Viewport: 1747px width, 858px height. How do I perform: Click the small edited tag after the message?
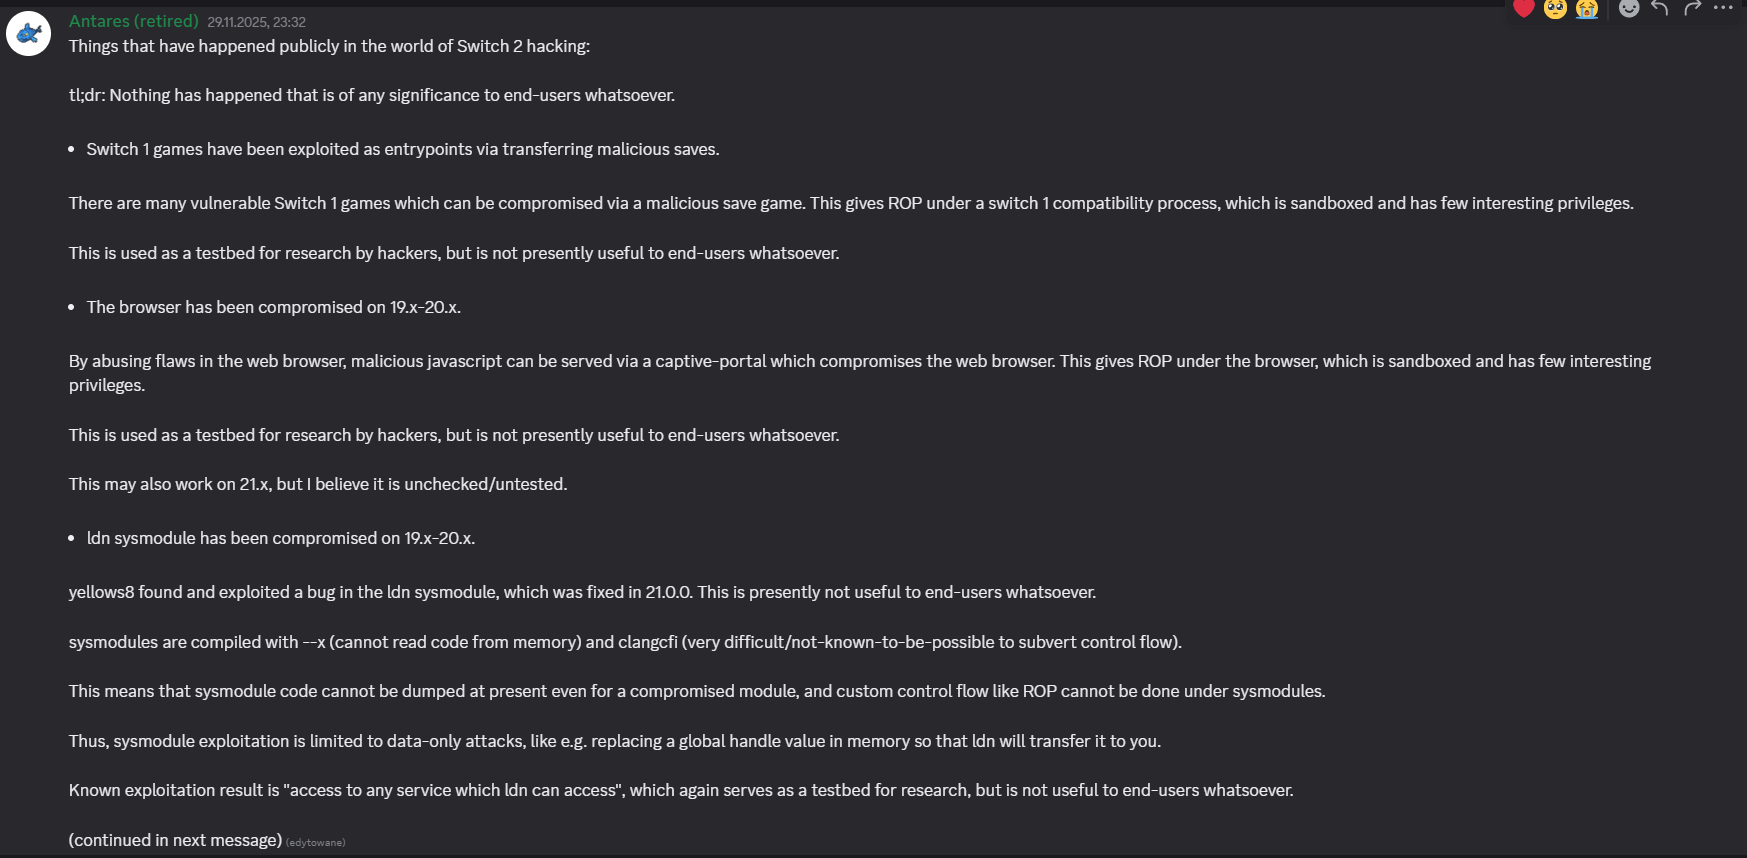(316, 843)
